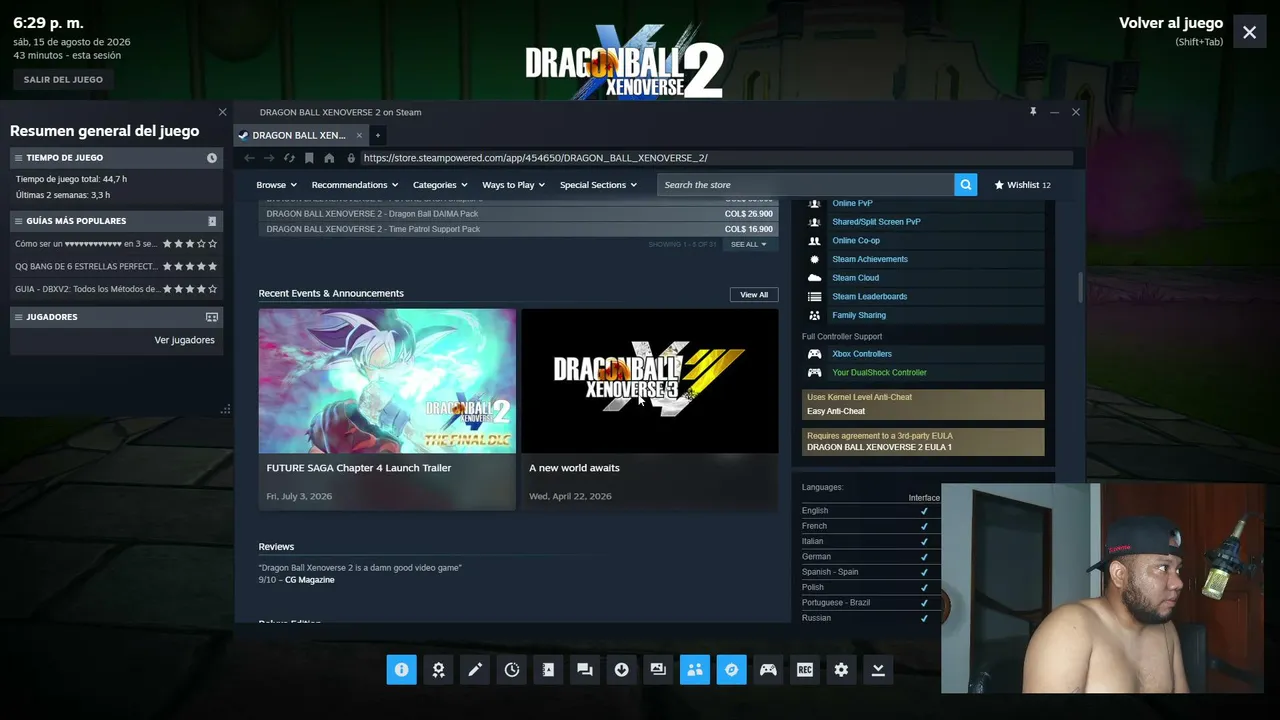Click Ver jugadores link
Screen dimensions: 1280x720
tap(185, 340)
